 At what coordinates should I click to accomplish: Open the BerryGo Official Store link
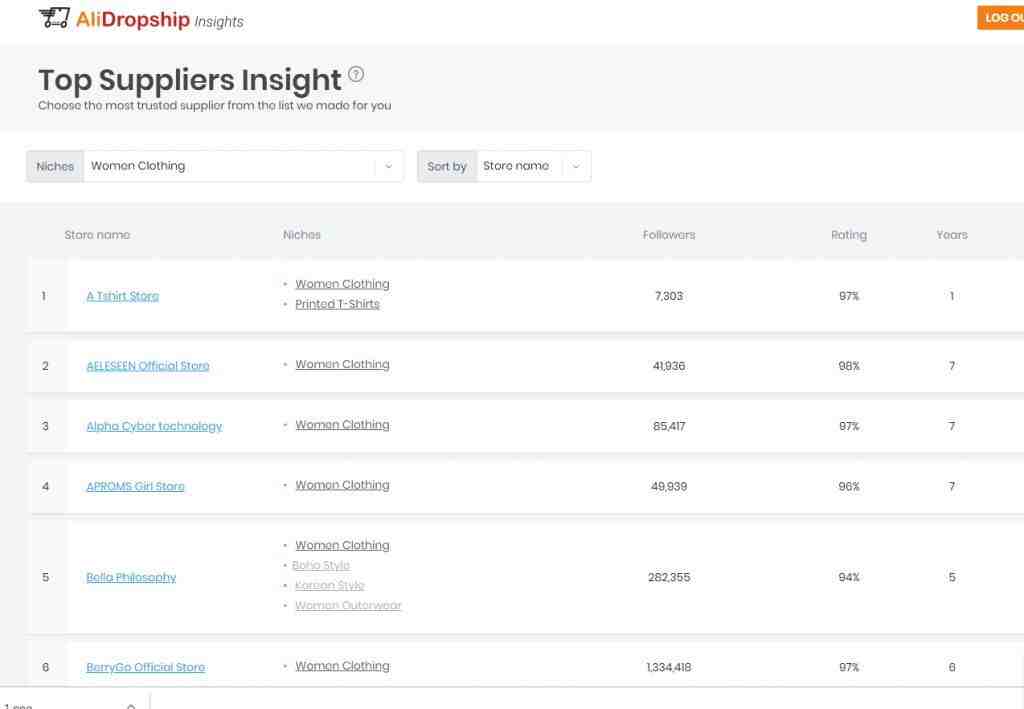click(x=146, y=667)
